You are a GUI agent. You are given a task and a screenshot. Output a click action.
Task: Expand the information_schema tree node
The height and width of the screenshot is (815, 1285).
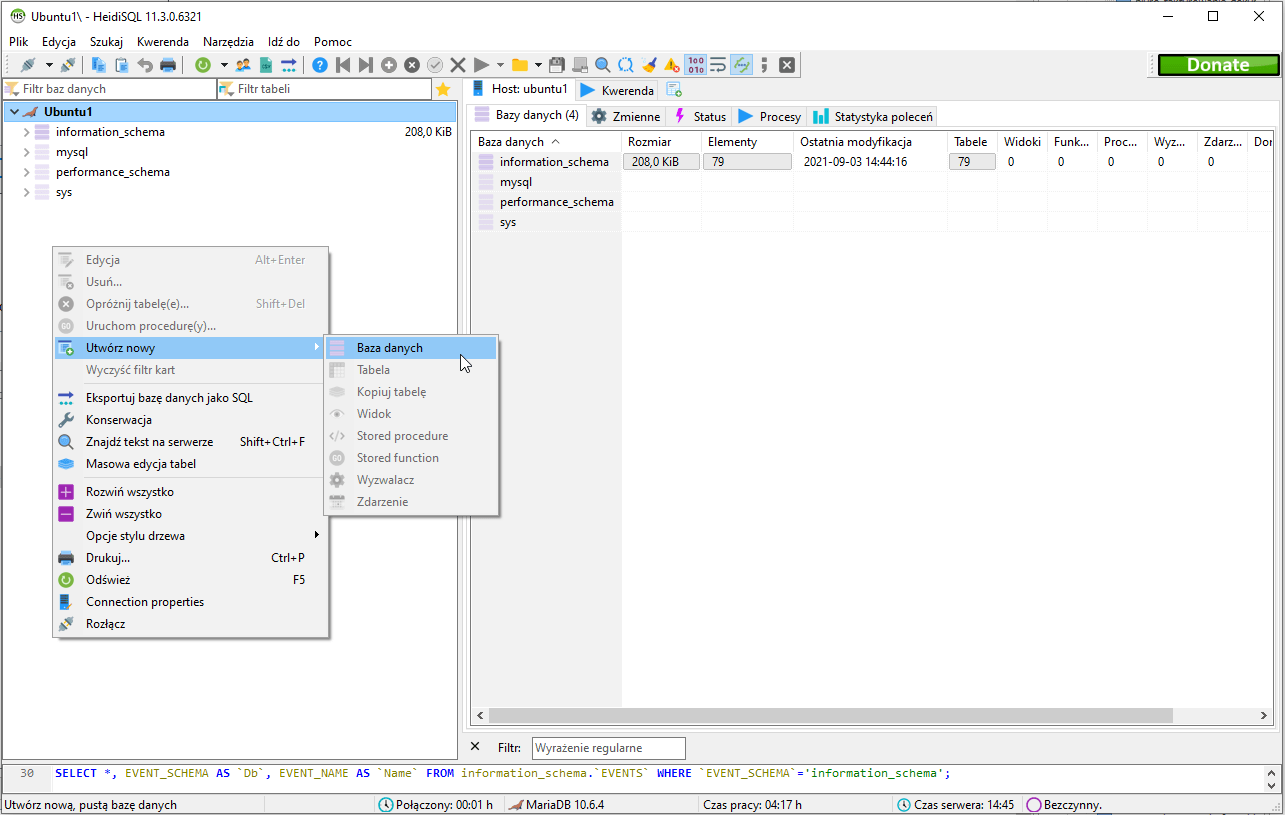click(26, 132)
